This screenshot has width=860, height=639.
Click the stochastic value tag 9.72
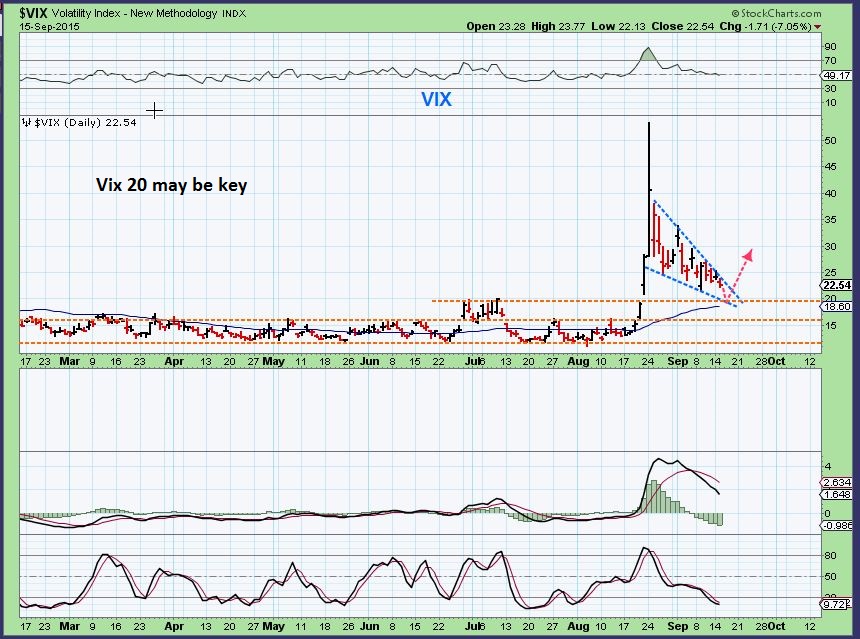point(837,604)
